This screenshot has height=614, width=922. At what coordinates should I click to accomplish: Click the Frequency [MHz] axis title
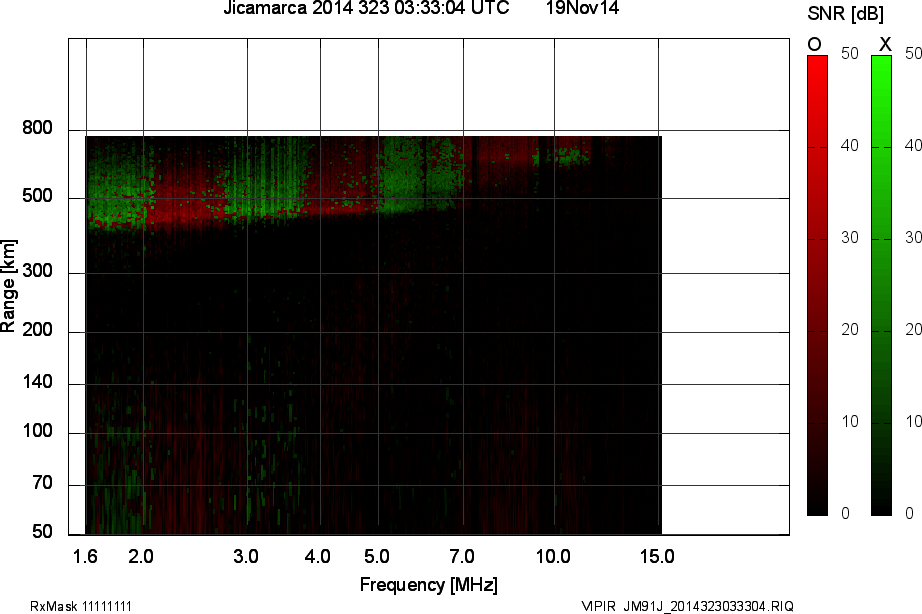(429, 585)
